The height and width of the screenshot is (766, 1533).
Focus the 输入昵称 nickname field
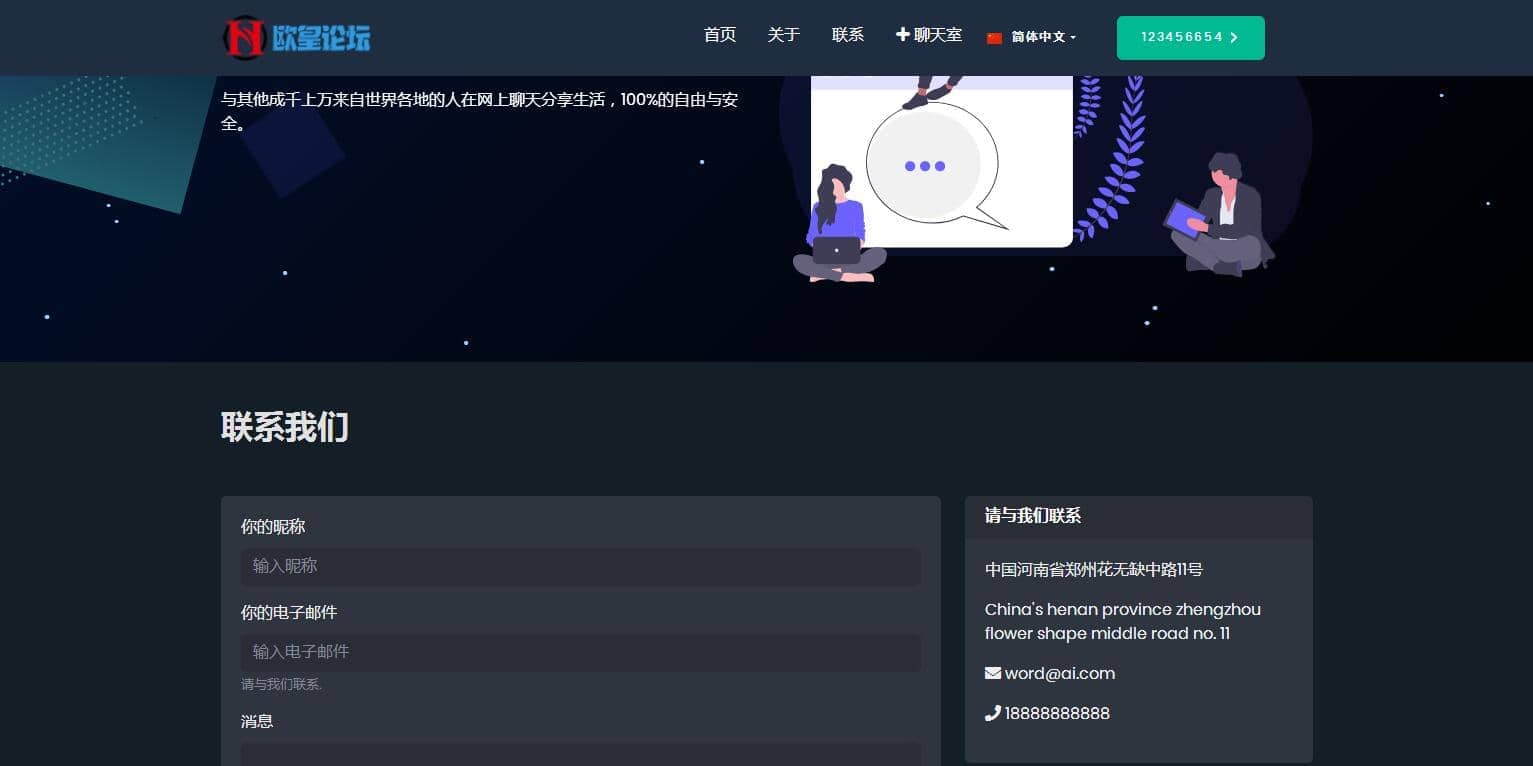[581, 566]
